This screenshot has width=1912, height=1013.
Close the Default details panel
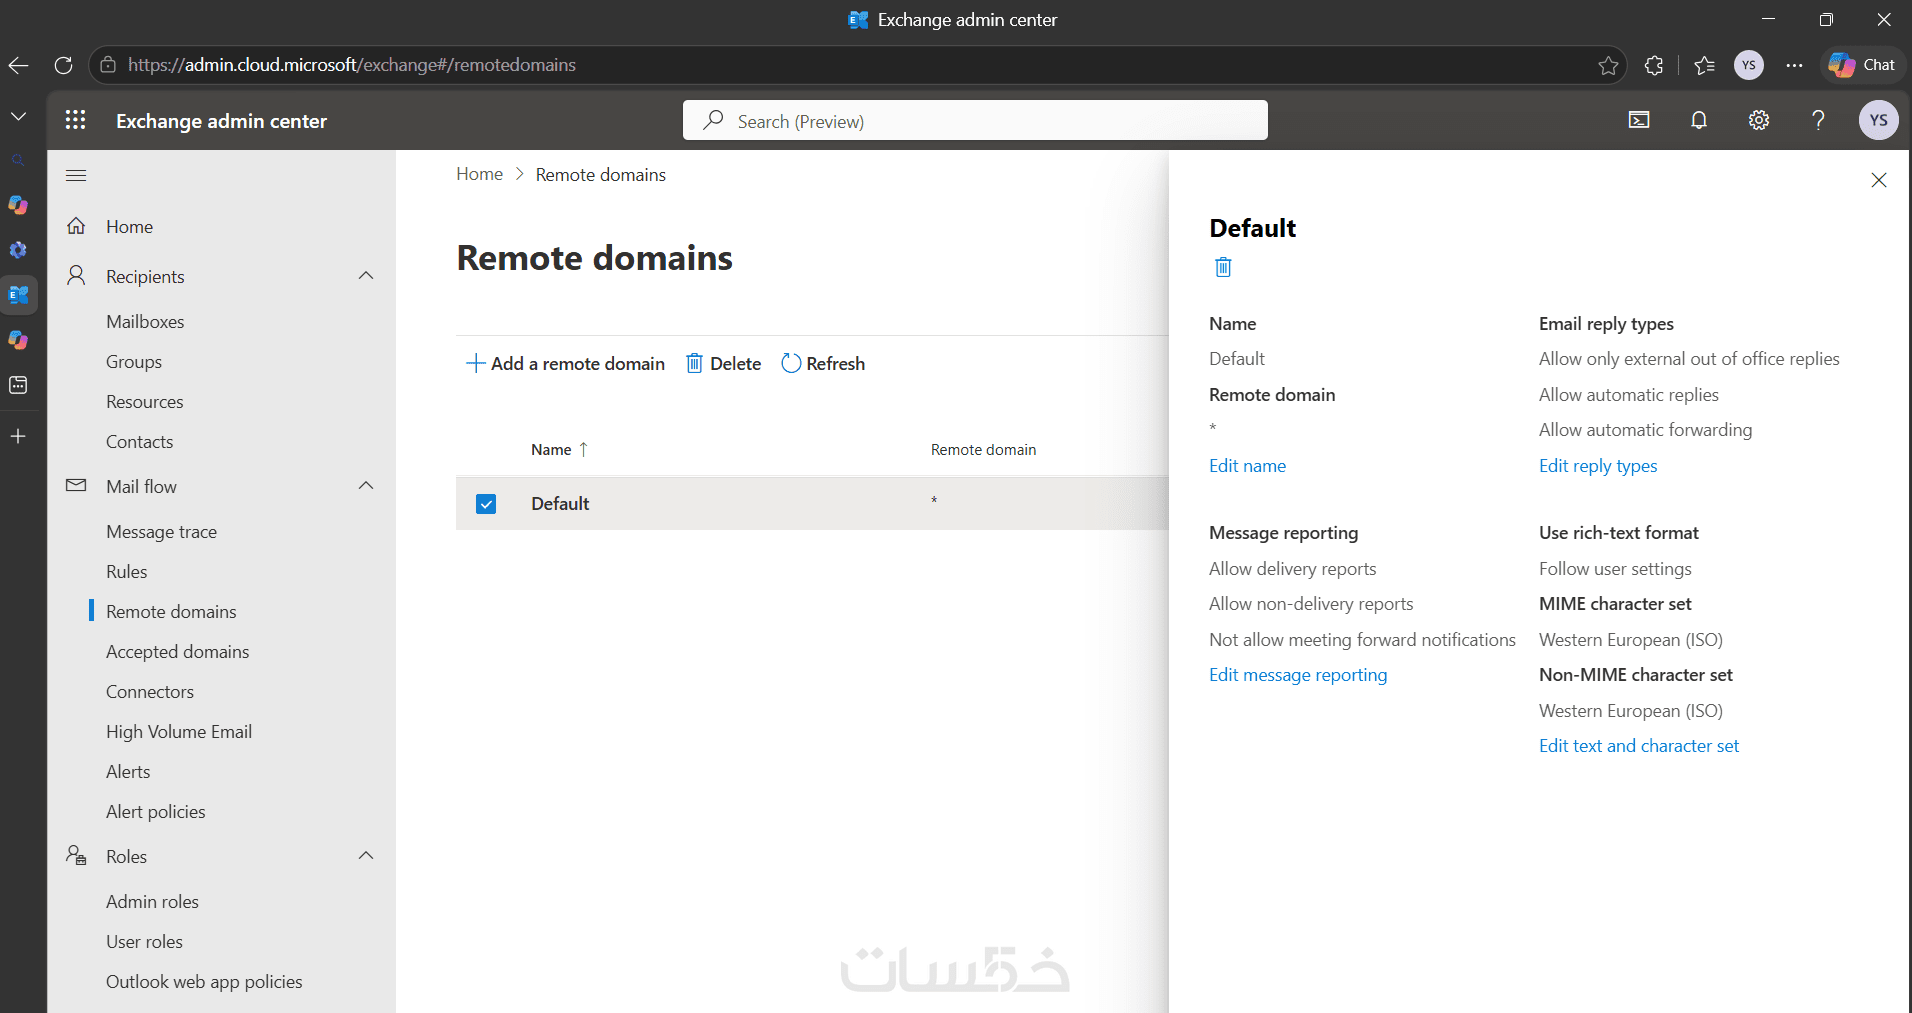pyautogui.click(x=1879, y=180)
